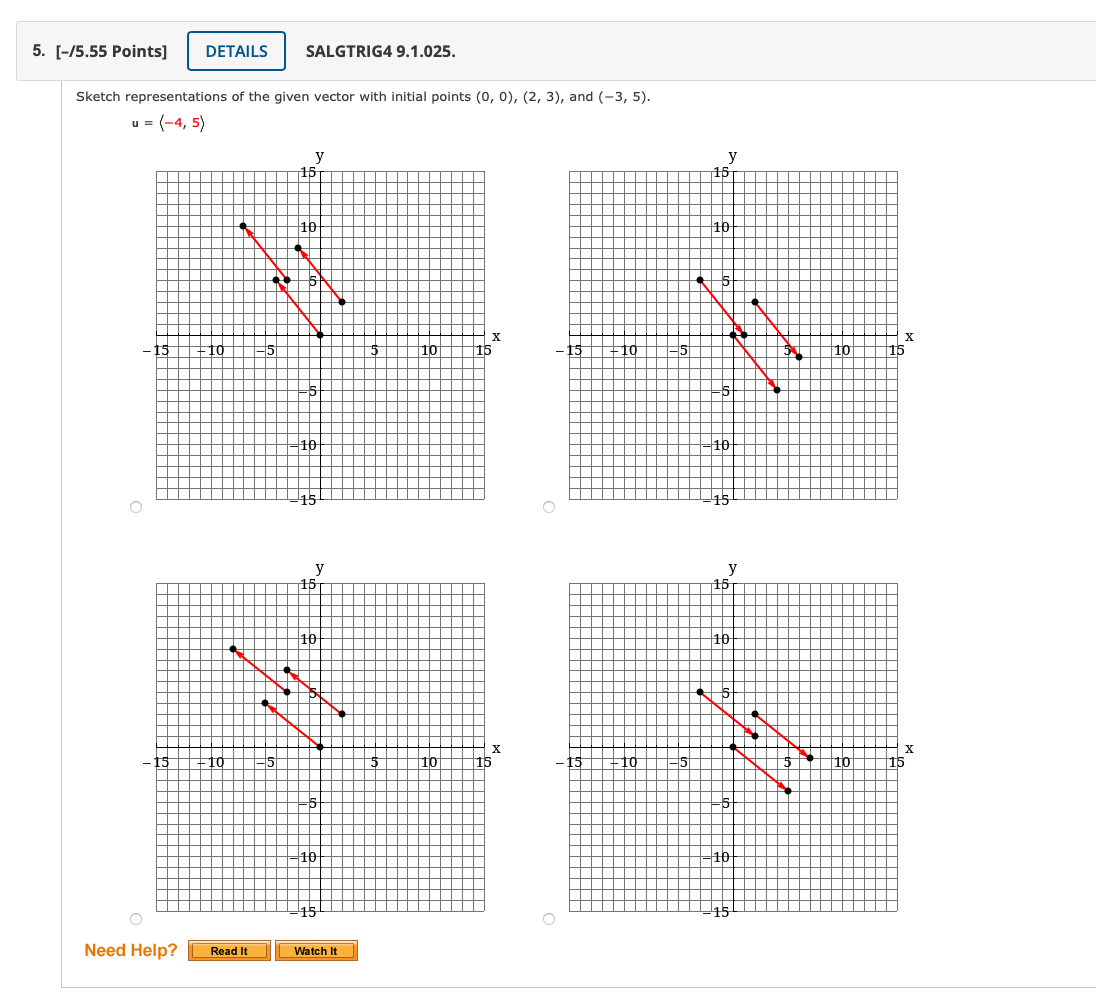Select the radio button below the top-right graph

[x=548, y=507]
